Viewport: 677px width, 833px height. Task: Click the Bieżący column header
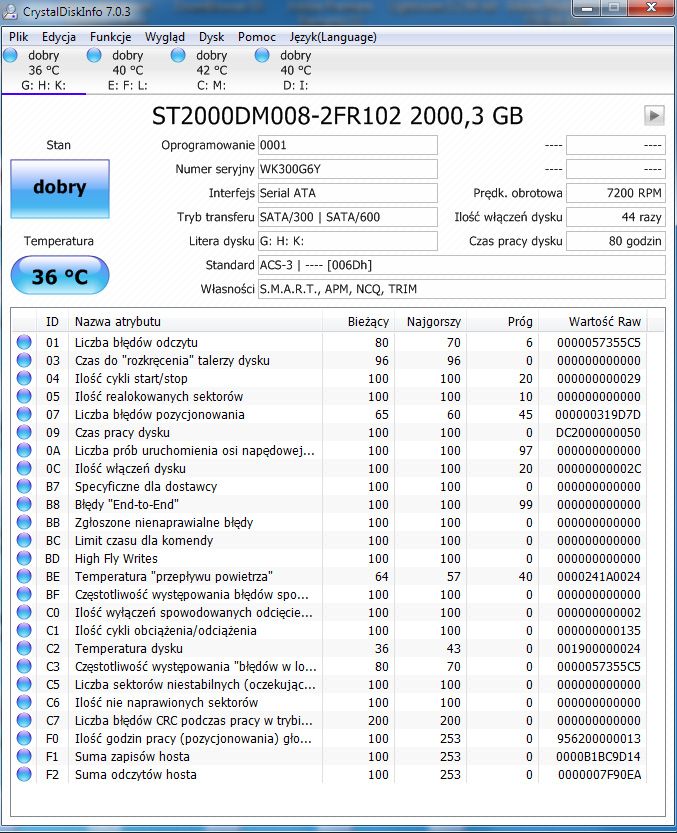coord(359,321)
